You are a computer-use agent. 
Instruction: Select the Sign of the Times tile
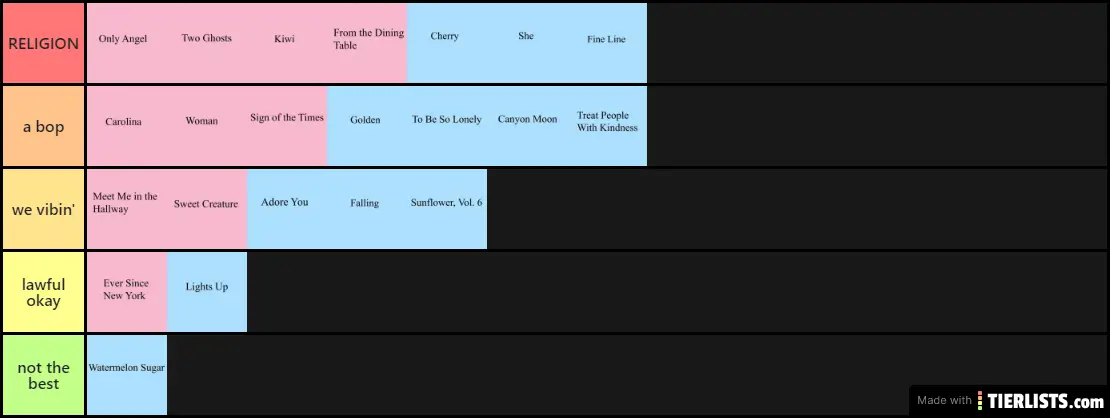287,126
